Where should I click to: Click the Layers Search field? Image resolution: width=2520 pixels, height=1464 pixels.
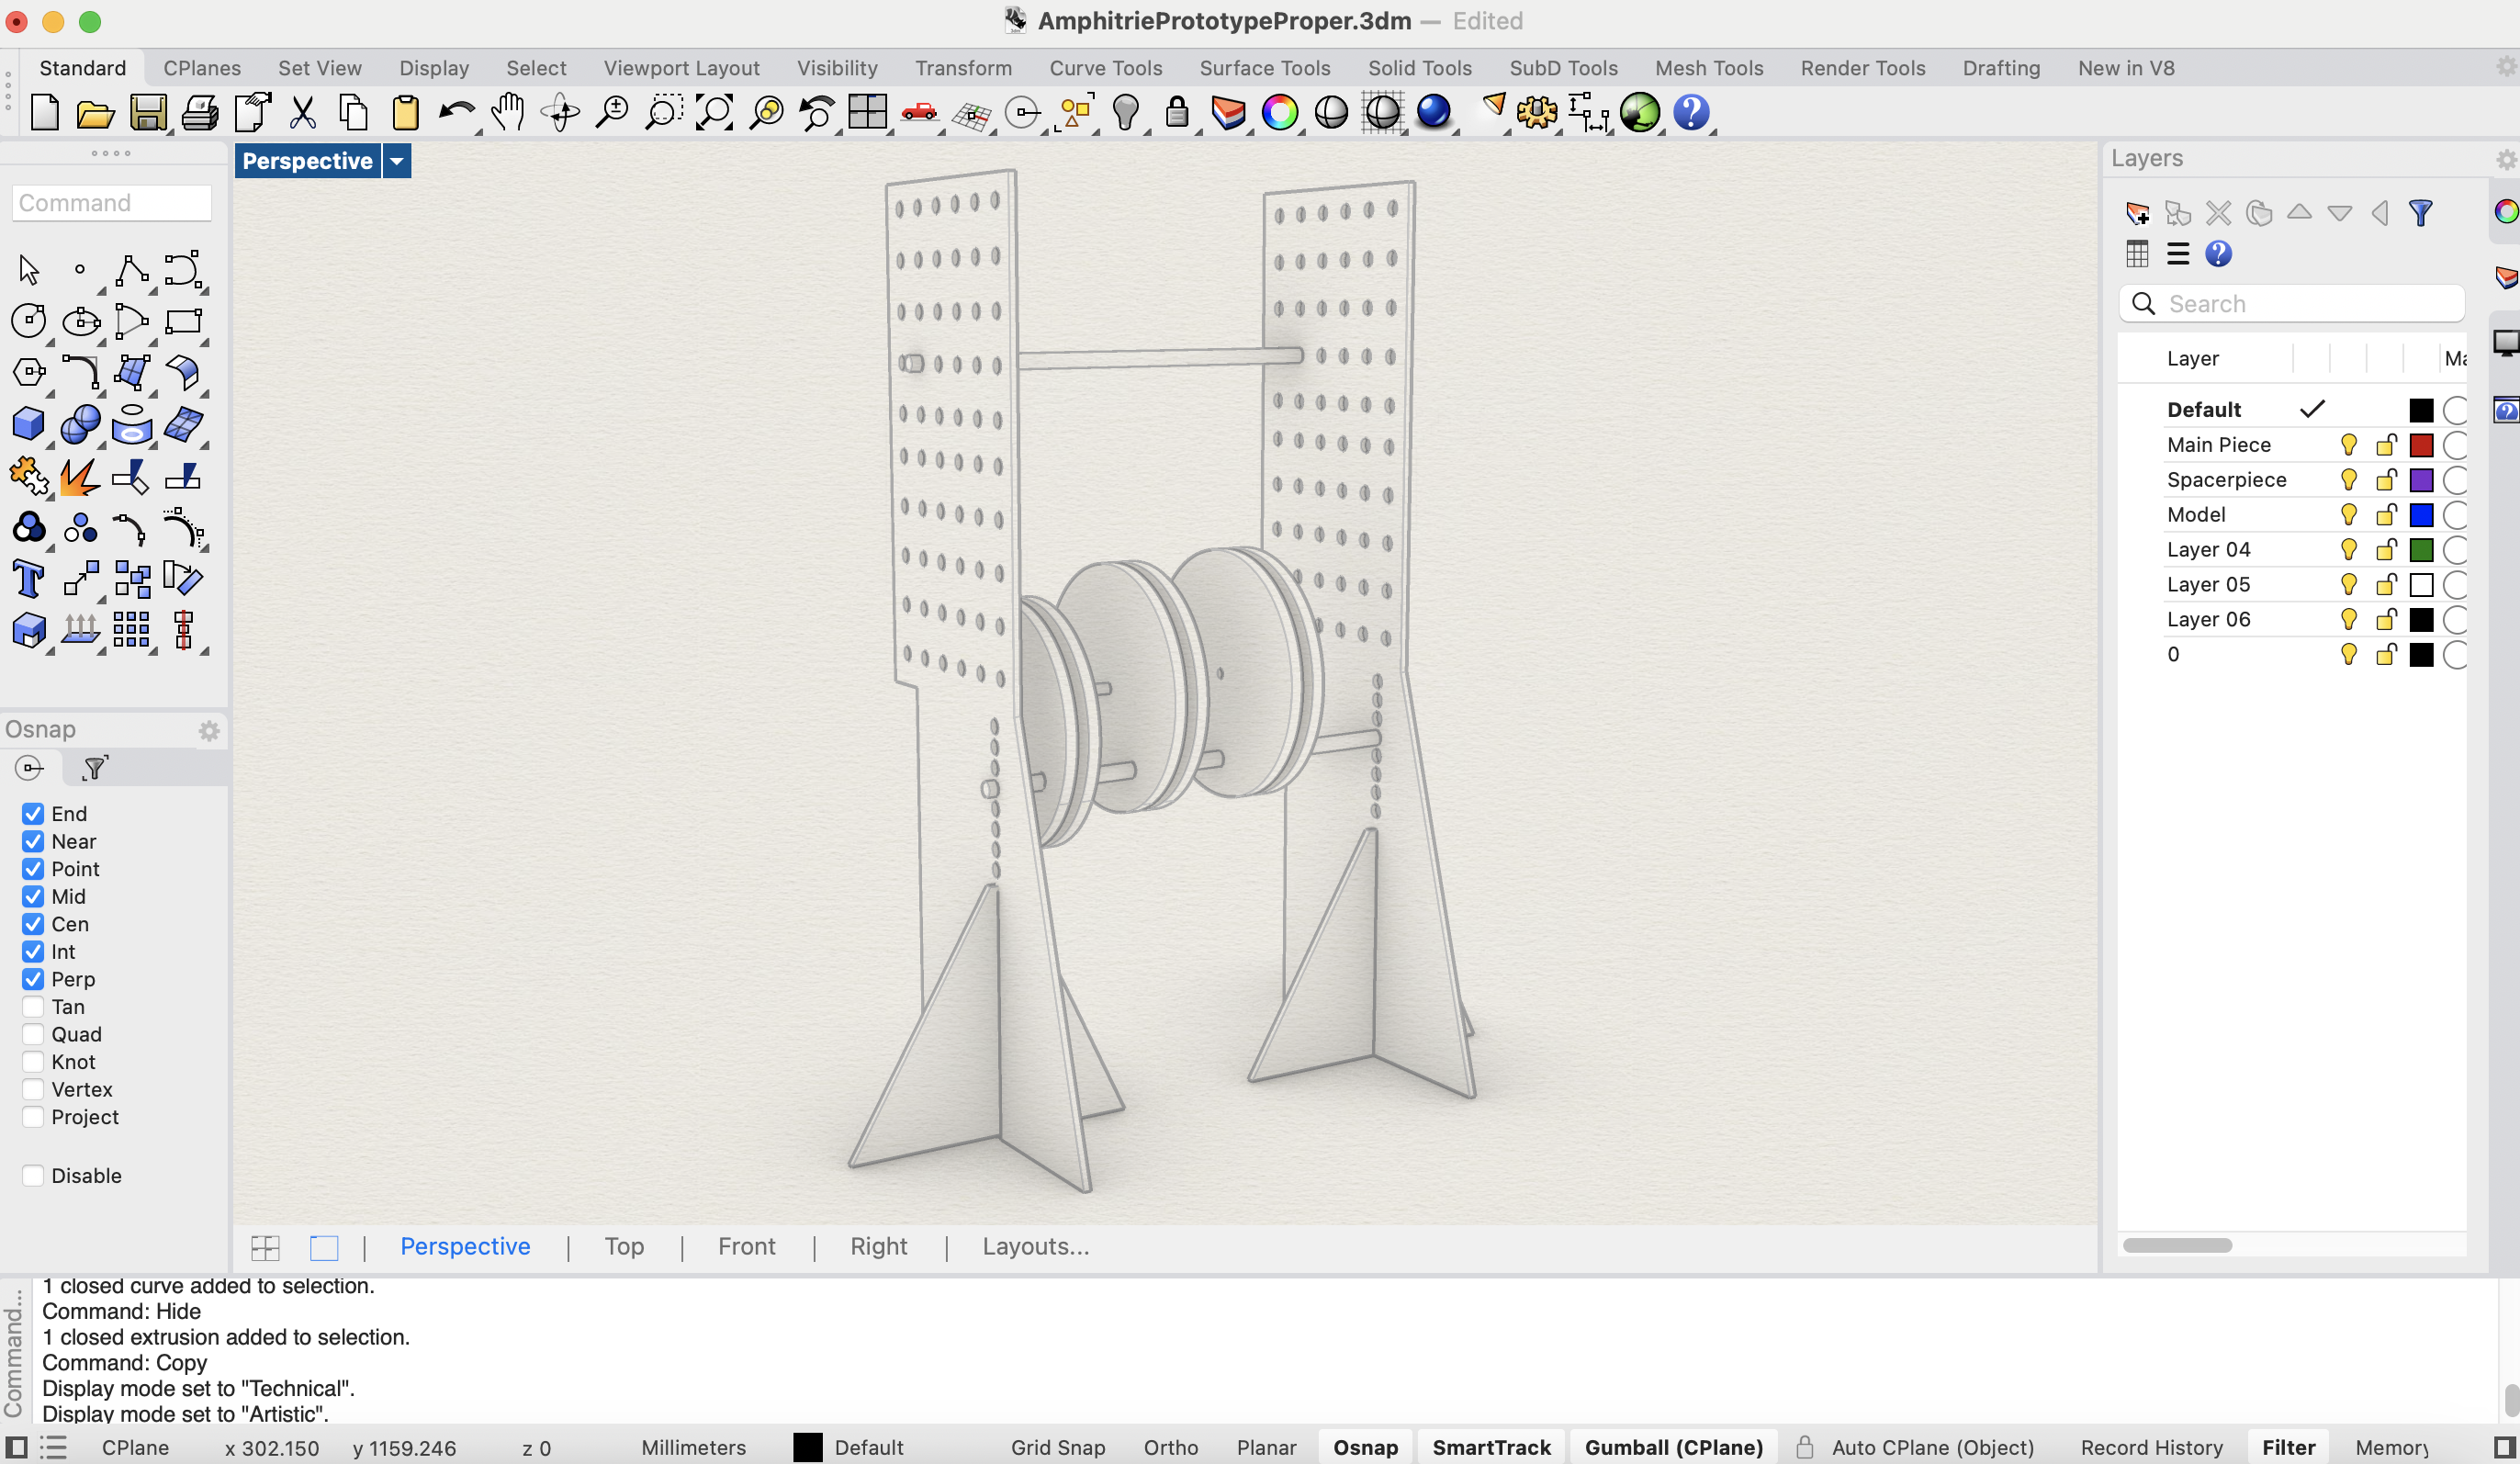point(2291,304)
